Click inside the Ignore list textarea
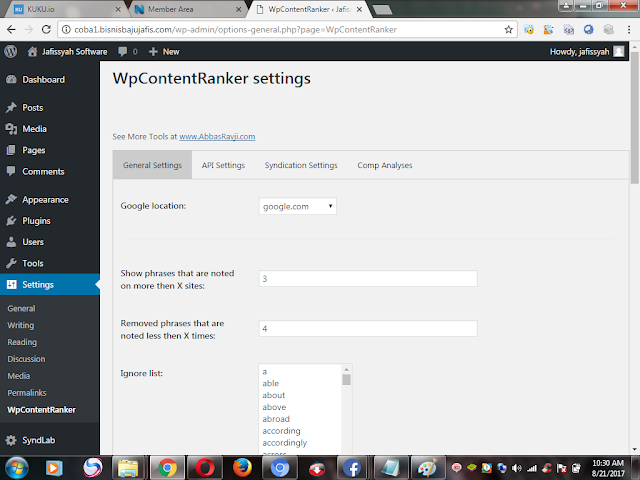Viewport: 640px width, 480px height. pyautogui.click(x=301, y=409)
